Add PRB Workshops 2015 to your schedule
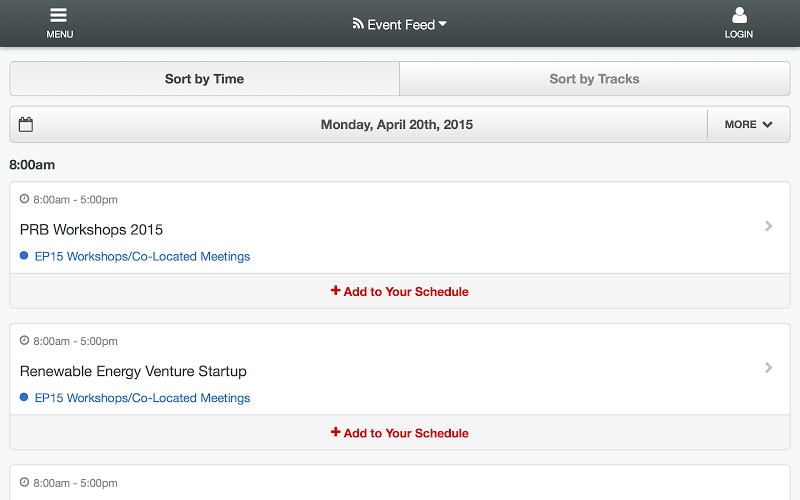The image size is (800, 500). [x=400, y=291]
